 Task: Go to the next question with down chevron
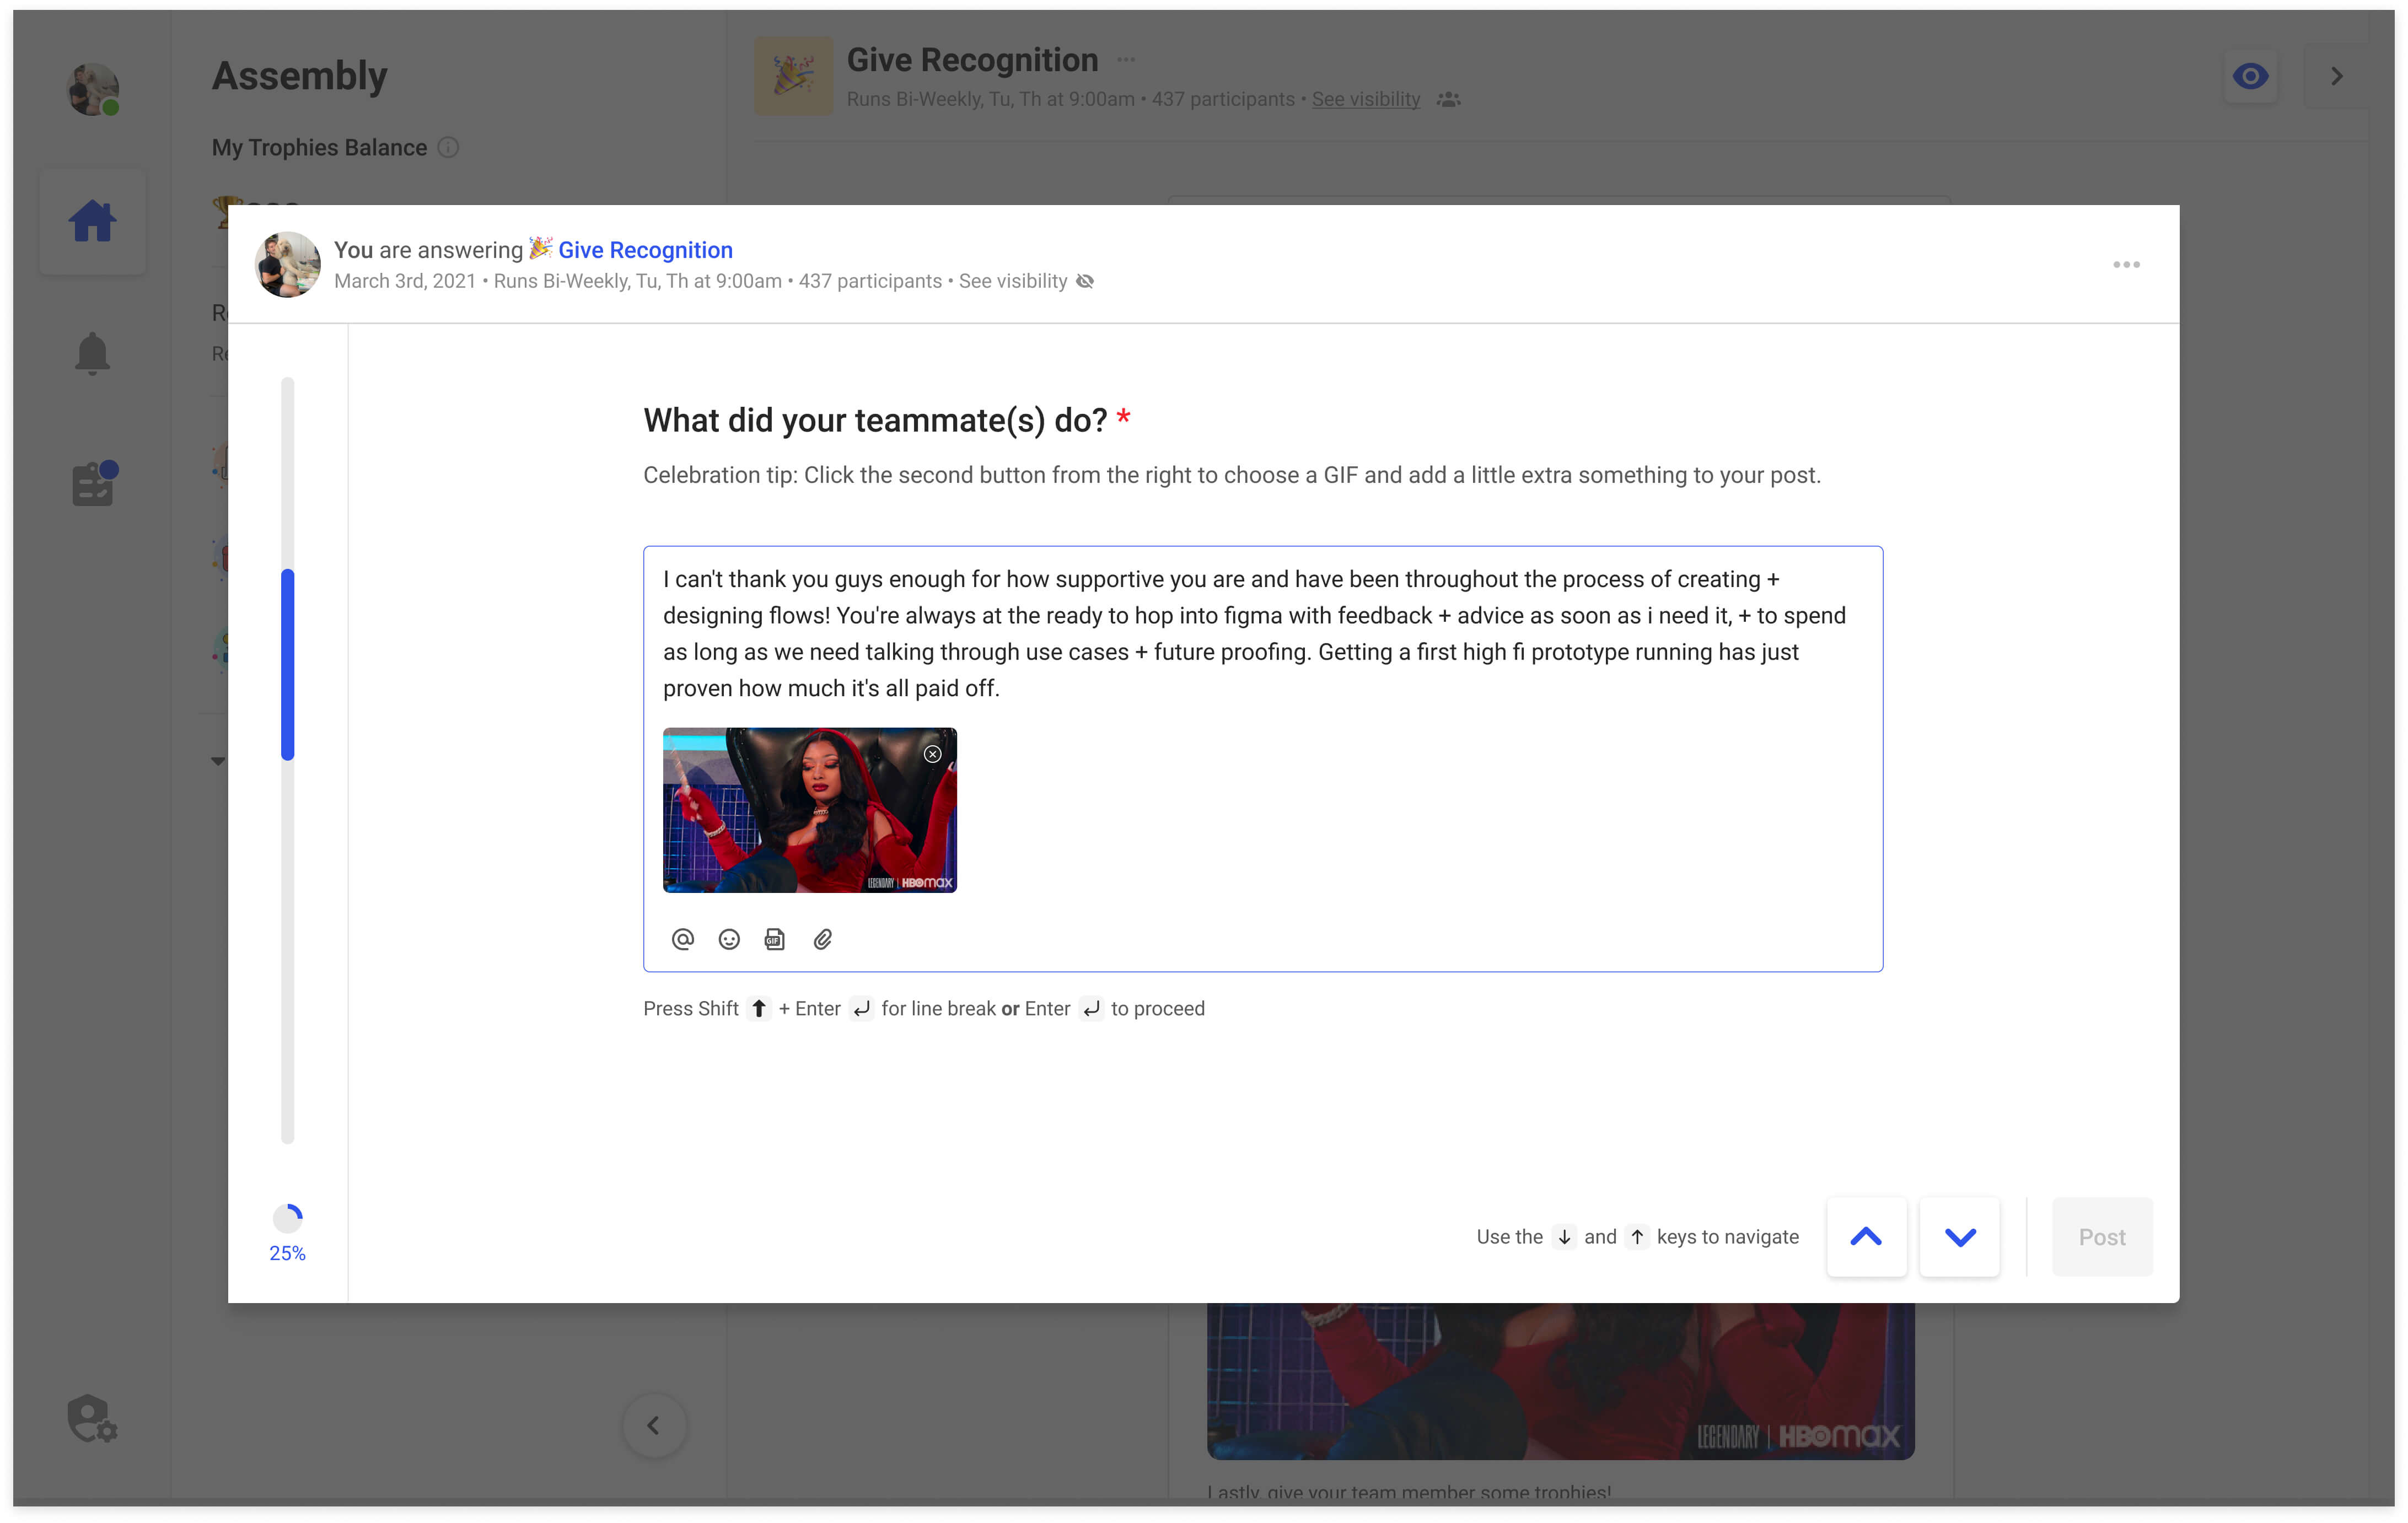(1960, 1237)
